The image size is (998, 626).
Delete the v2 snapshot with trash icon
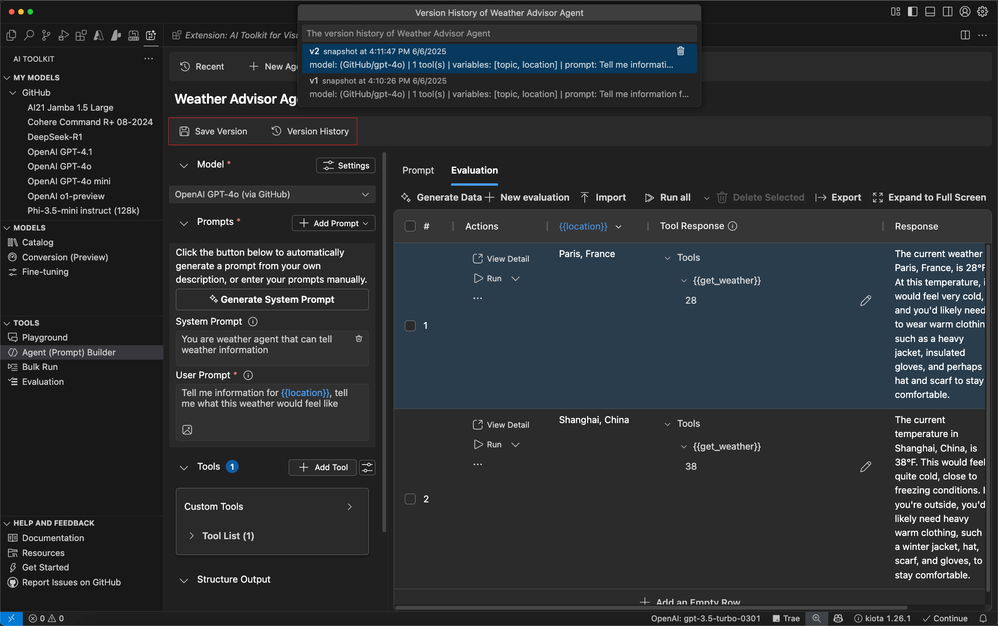[681, 51]
